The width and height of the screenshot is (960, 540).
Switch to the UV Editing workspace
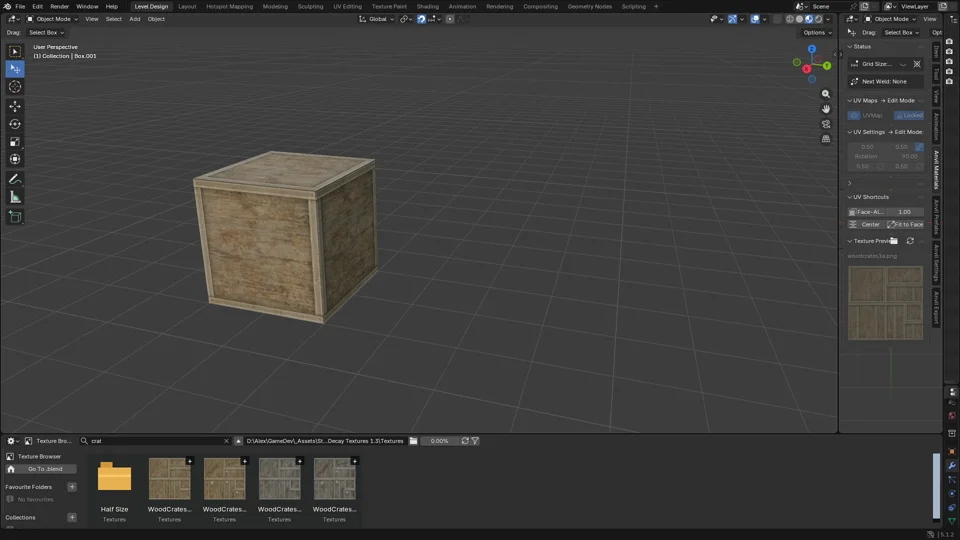[347, 6]
